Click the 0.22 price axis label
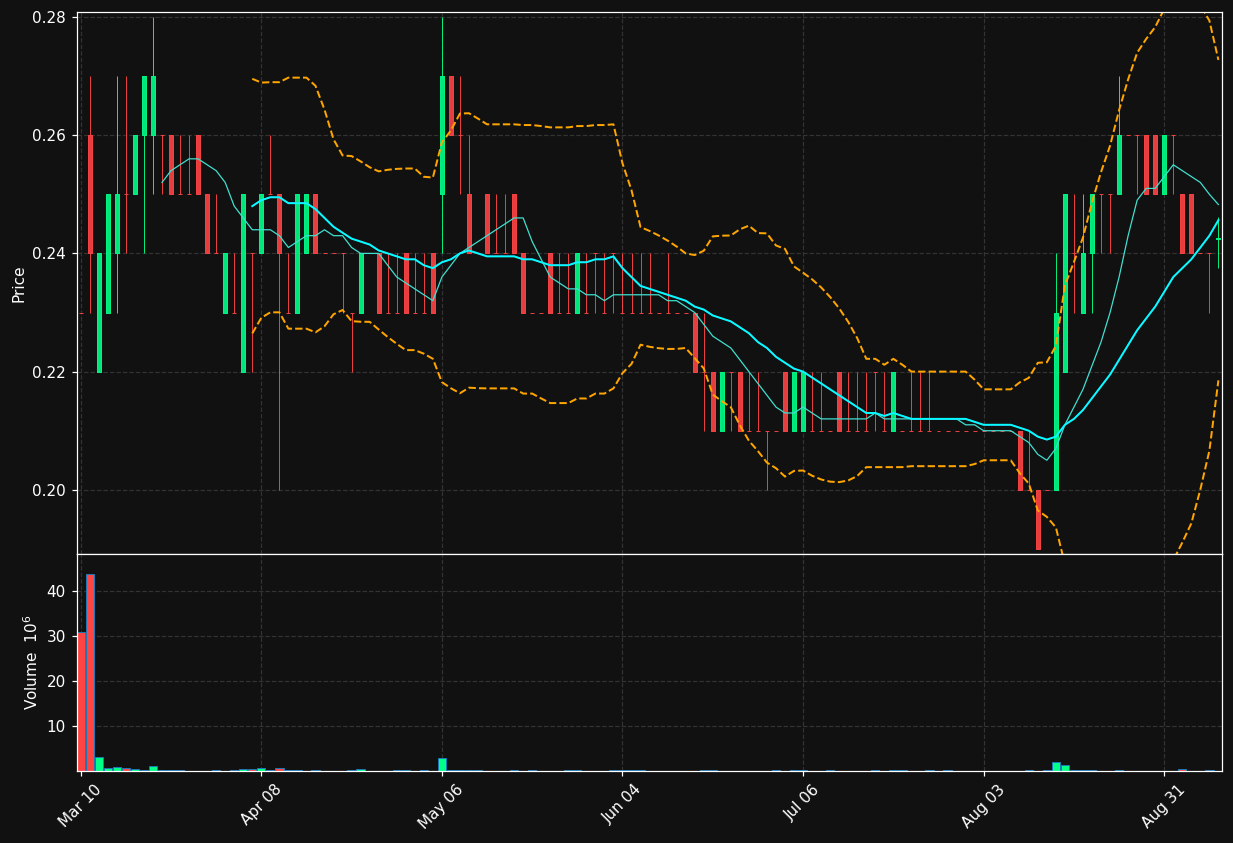 pyautogui.click(x=49, y=372)
